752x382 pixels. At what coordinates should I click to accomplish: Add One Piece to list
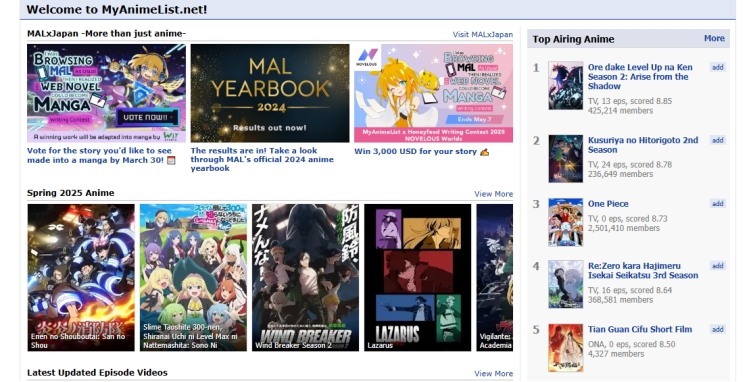click(717, 204)
